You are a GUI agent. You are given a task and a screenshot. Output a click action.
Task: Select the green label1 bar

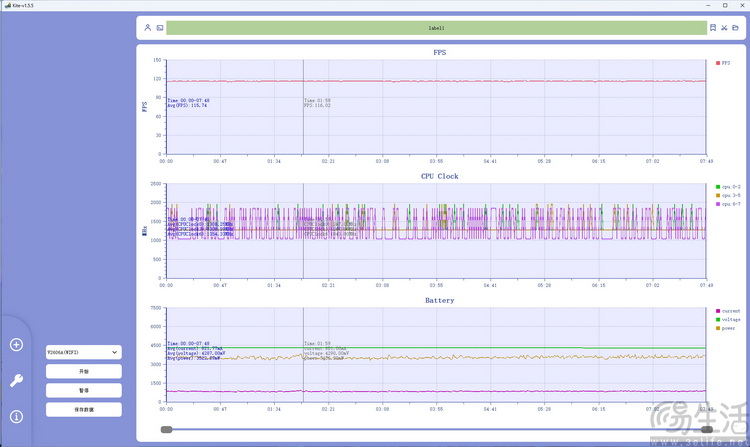tap(436, 28)
